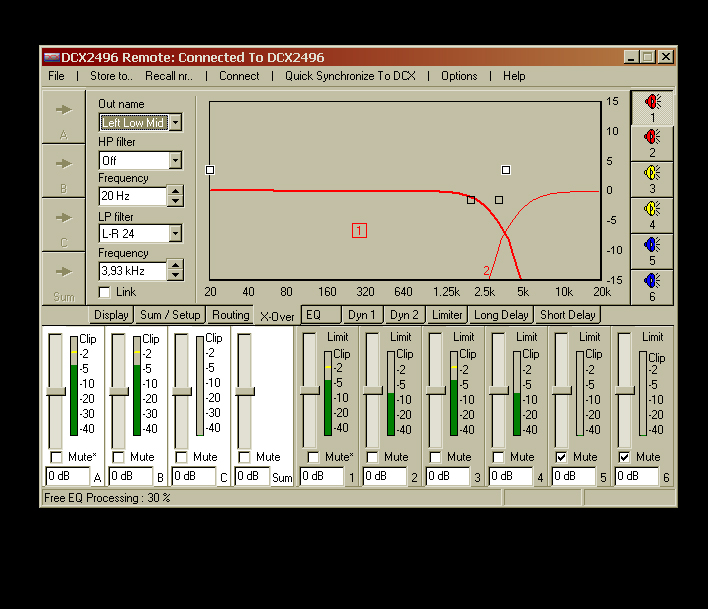The image size is (708, 609).
Task: Switch to the Dyn 1 tab
Action: click(x=362, y=315)
